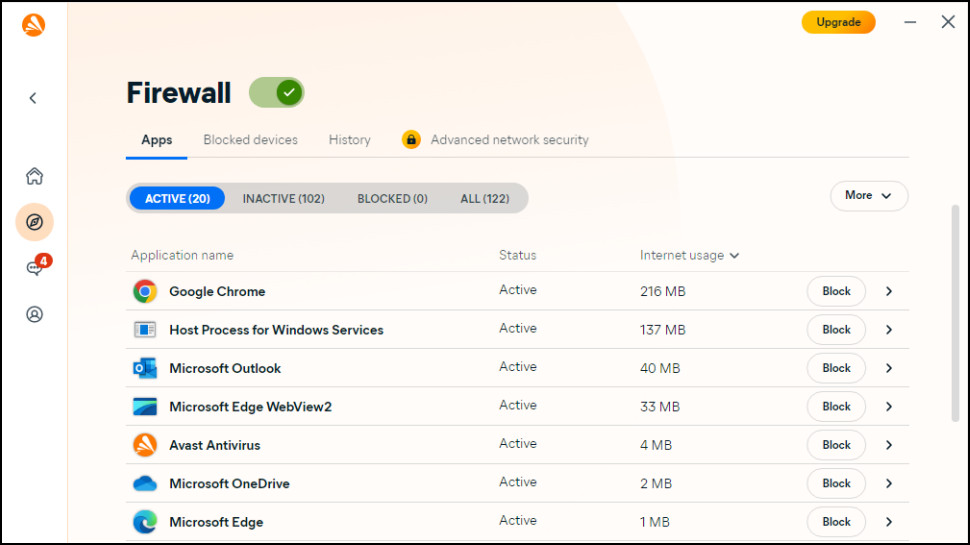This screenshot has width=970, height=545.
Task: Click the Microsoft OneDrive cloud icon
Action: click(145, 483)
